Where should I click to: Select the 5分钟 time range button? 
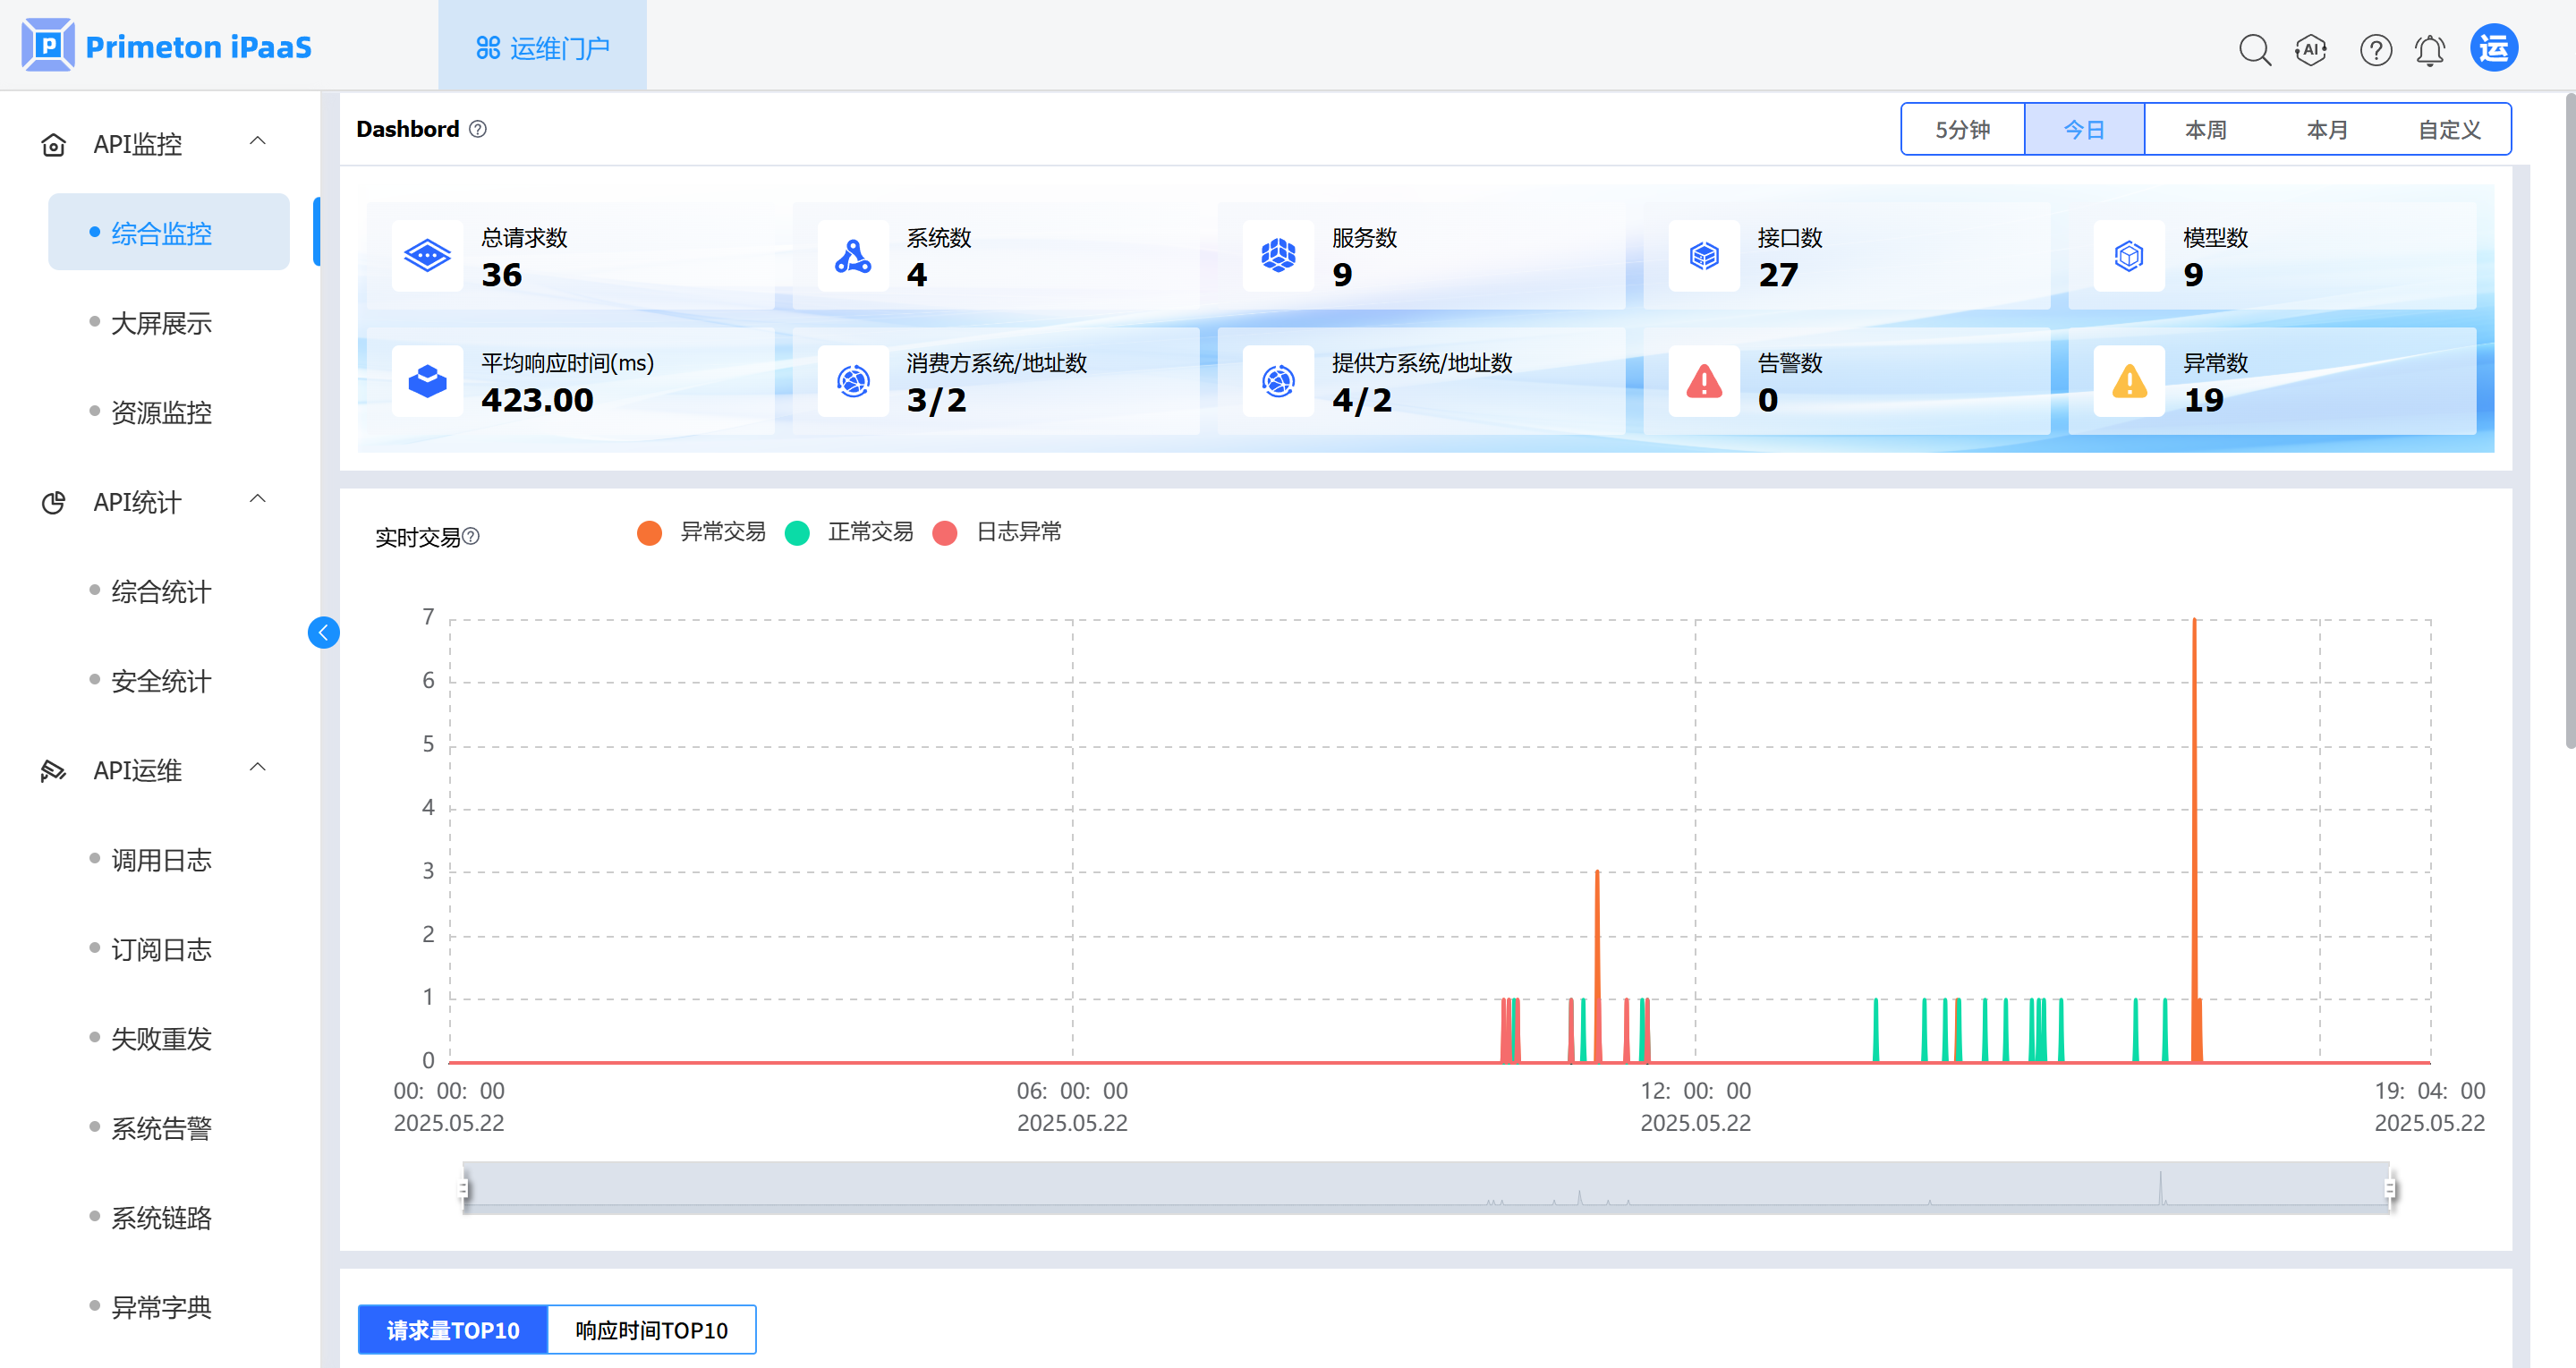(1962, 130)
